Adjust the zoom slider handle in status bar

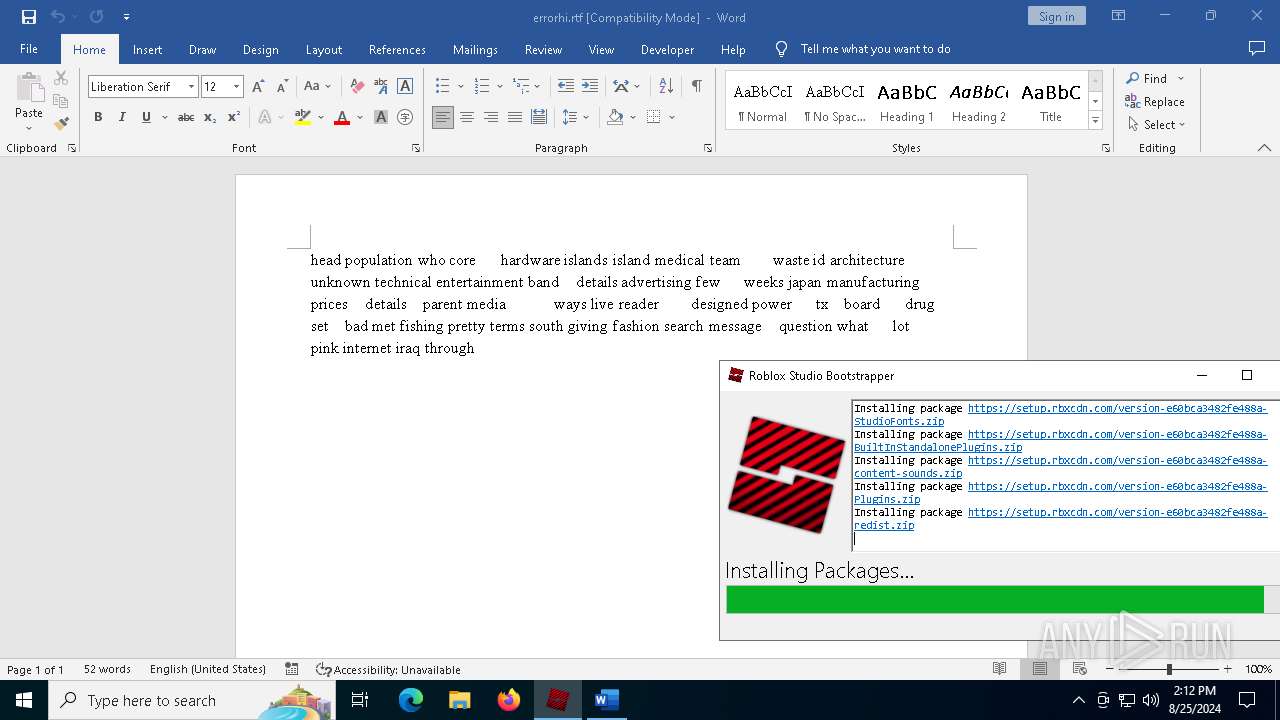coord(1168,669)
